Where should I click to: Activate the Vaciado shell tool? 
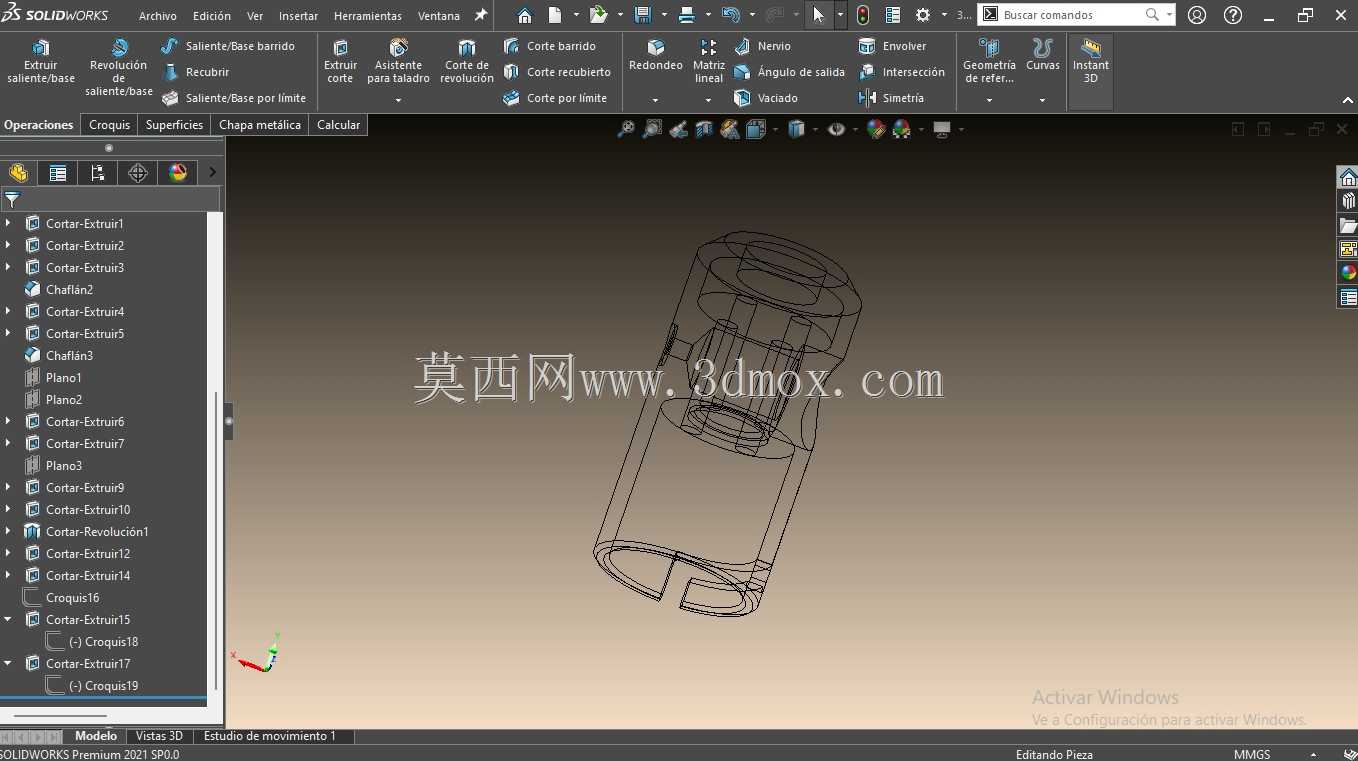coord(765,98)
